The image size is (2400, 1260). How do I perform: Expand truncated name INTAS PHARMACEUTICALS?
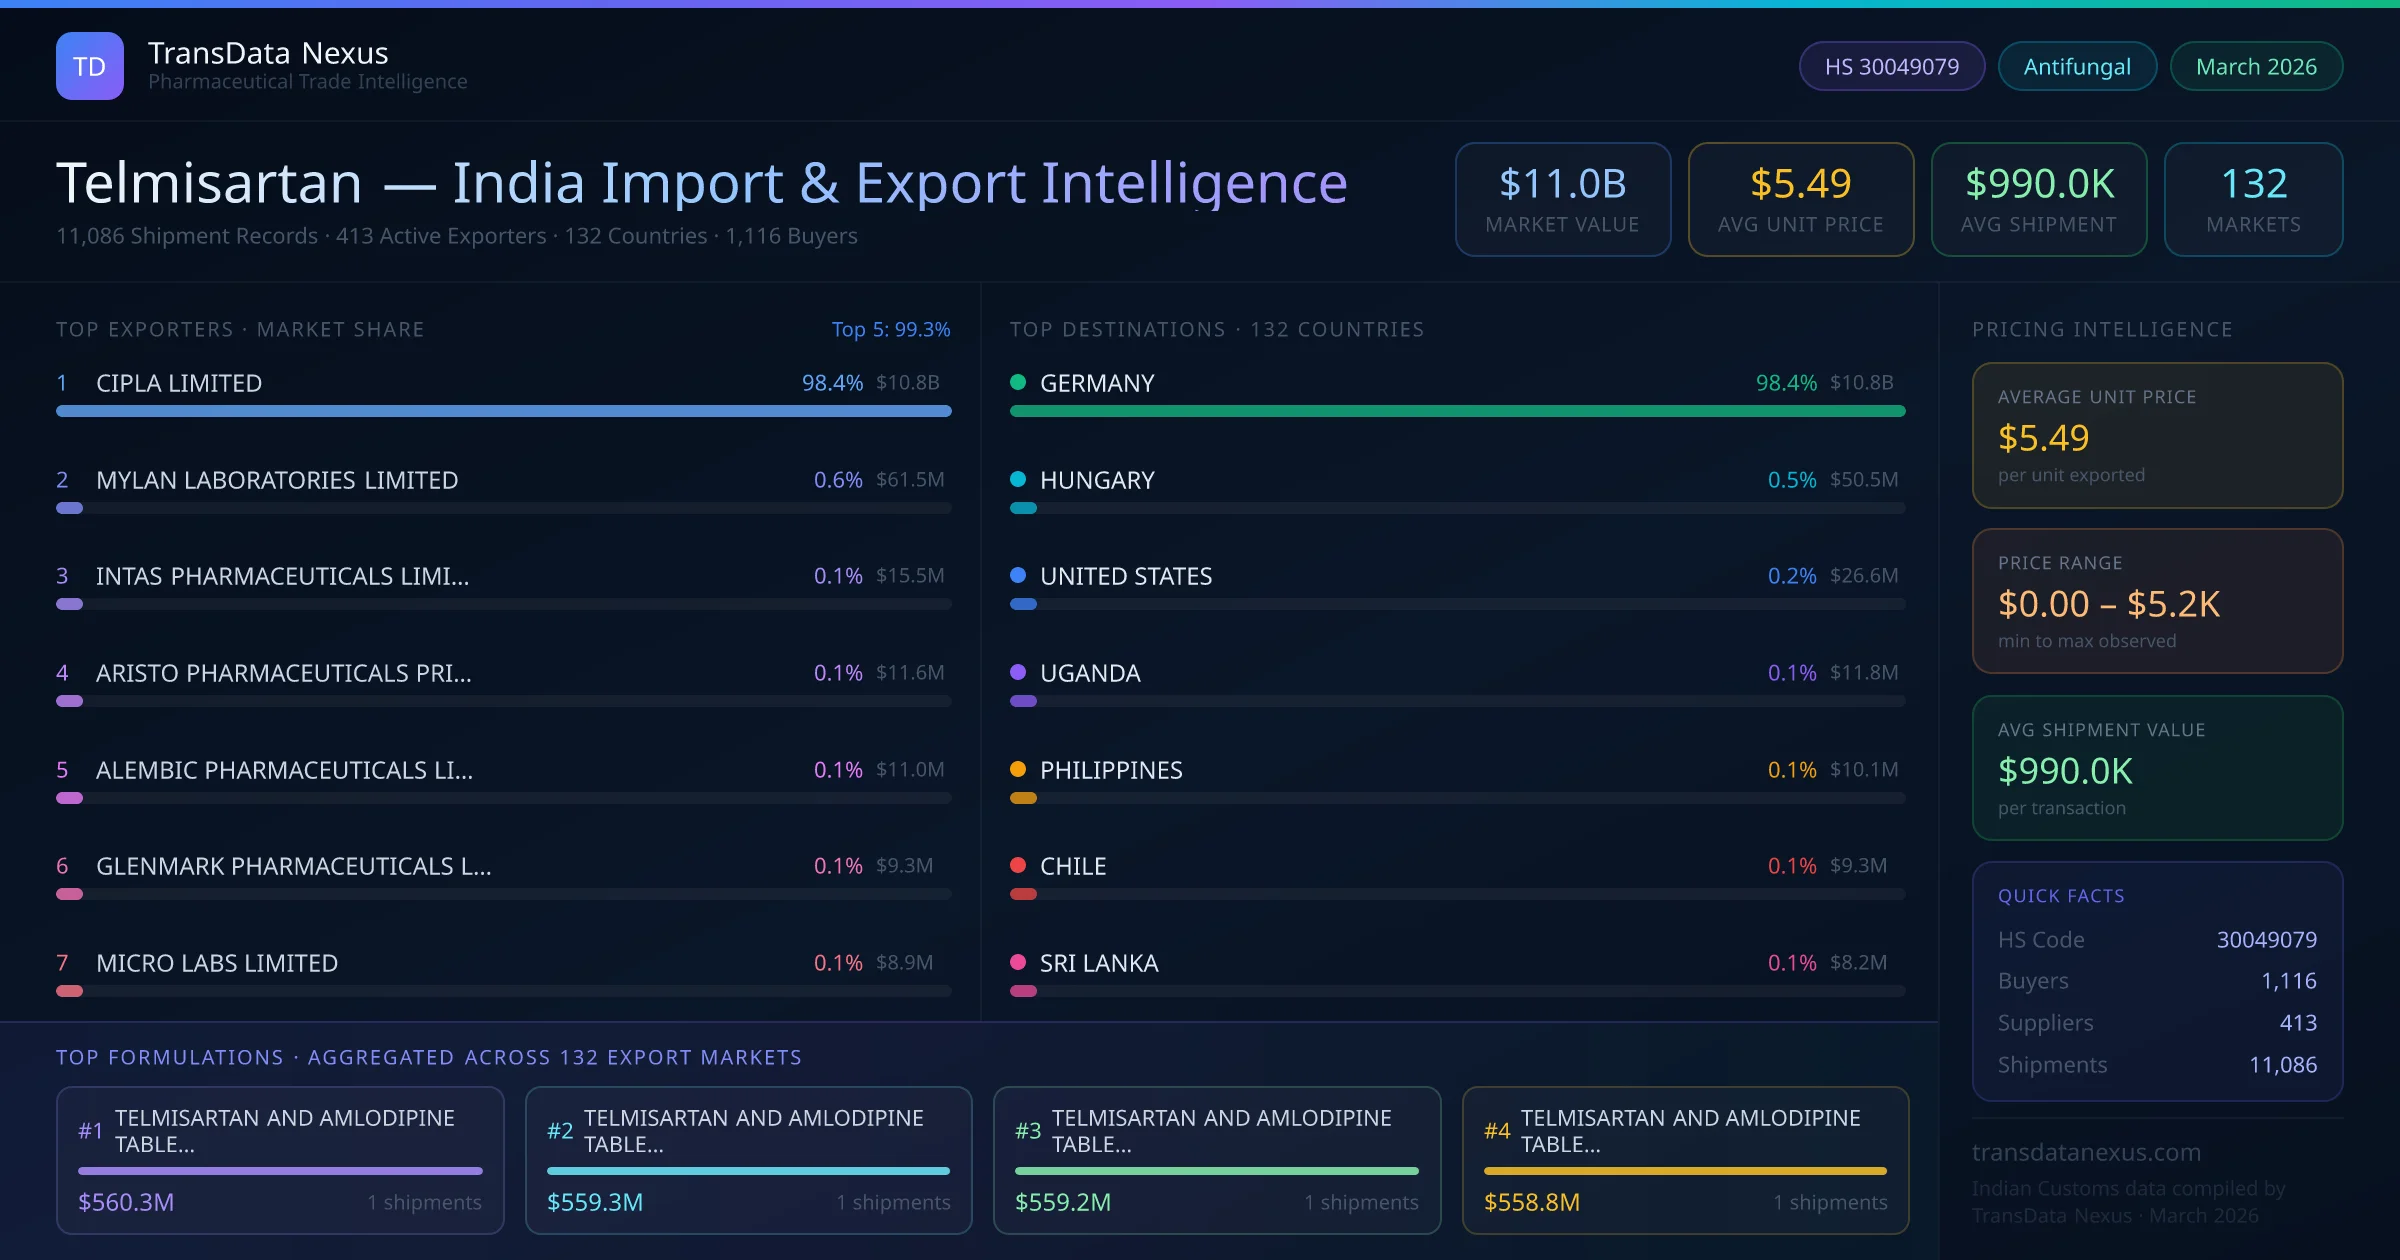[x=282, y=576]
